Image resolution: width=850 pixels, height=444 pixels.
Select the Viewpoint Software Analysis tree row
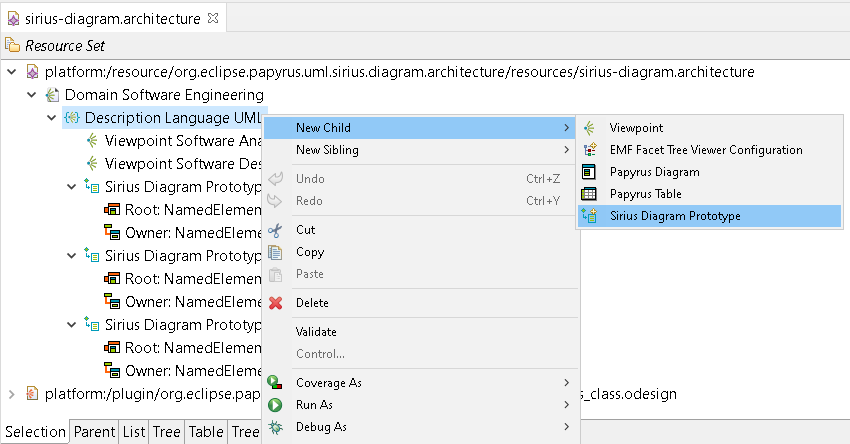coord(173,140)
